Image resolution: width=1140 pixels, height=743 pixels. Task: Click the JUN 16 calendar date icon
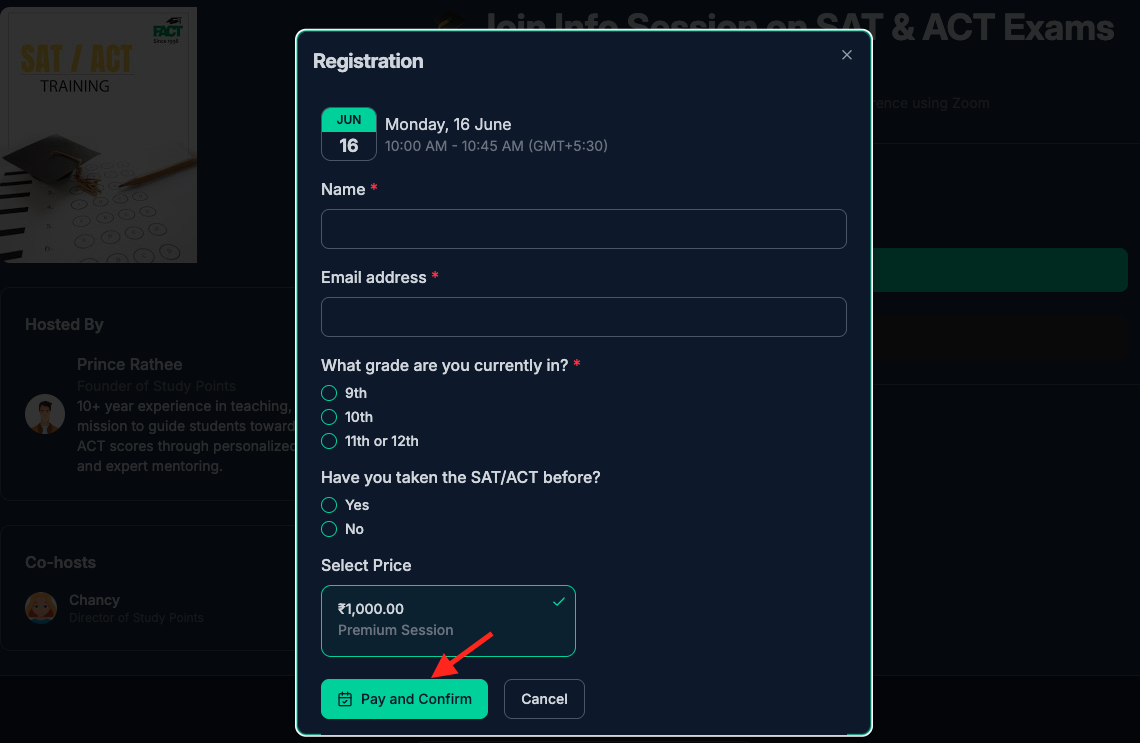tap(349, 134)
